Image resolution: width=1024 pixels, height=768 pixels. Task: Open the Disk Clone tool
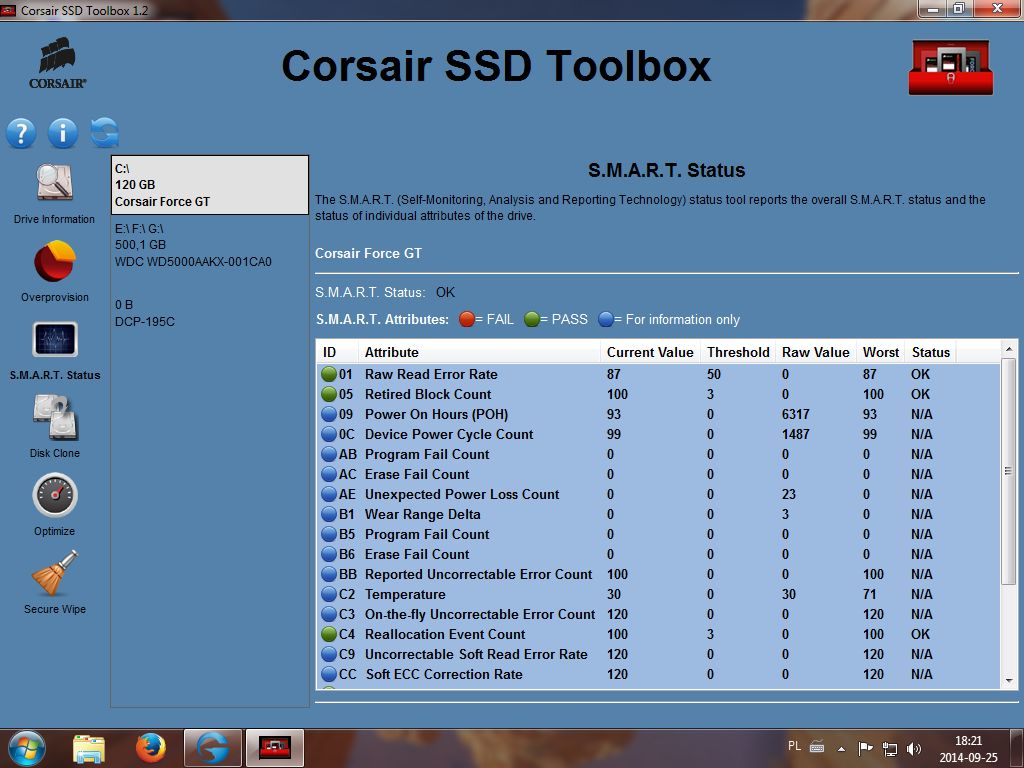54,426
